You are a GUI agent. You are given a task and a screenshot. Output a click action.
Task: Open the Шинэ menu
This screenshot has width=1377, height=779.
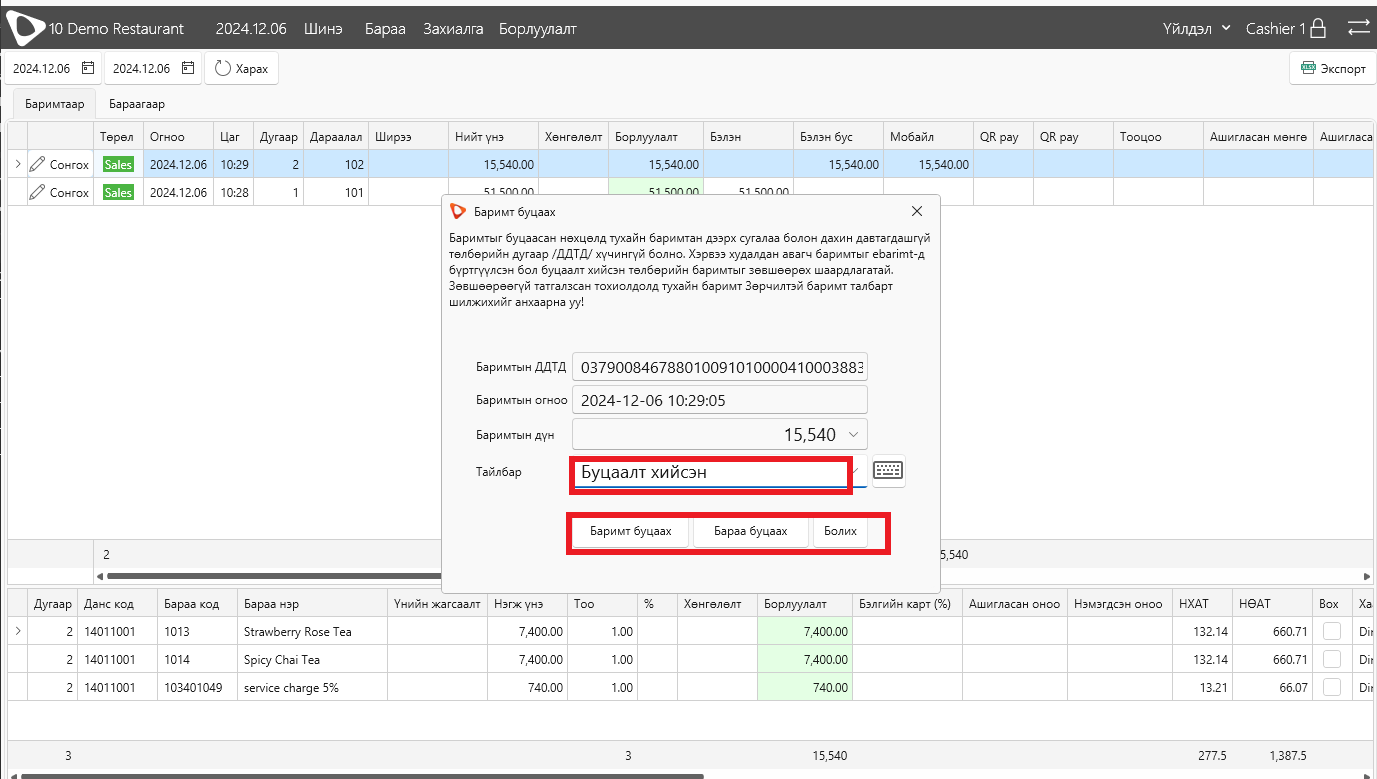pos(323,29)
